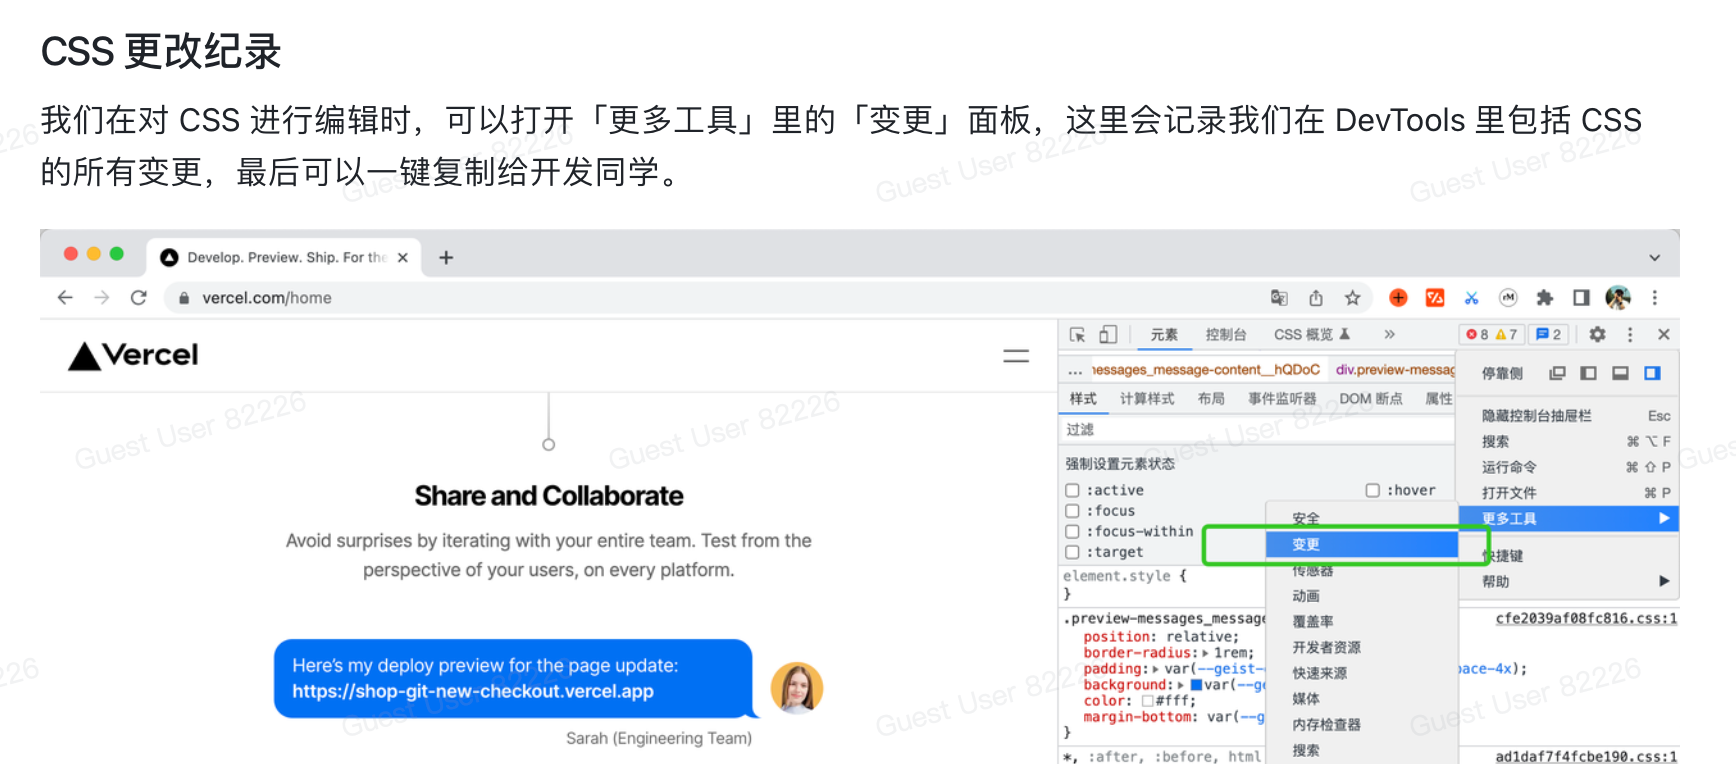
Task: Click the blue issues counter badge showing 2
Action: [1548, 334]
